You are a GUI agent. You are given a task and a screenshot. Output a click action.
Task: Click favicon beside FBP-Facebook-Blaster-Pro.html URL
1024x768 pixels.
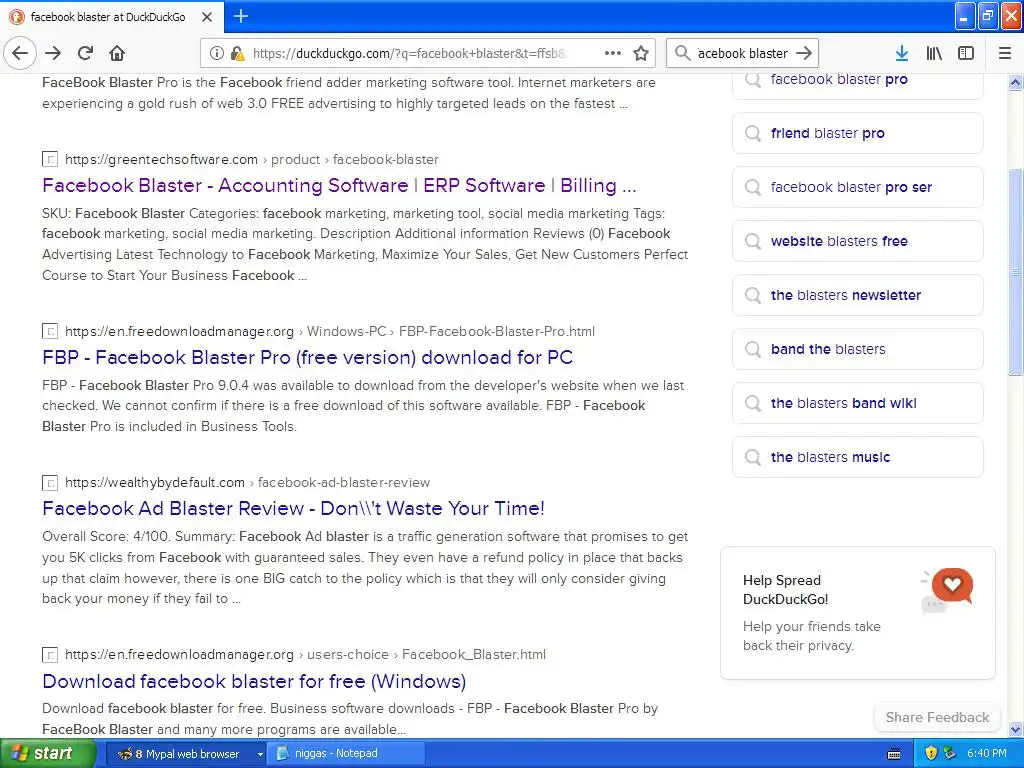50,331
